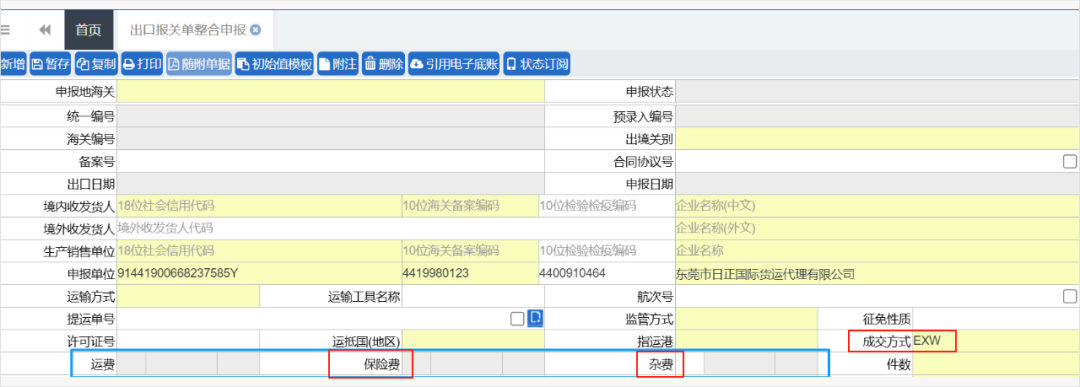The image size is (1080, 387).
Task: Click the 附注 note button
Action: (x=338, y=65)
